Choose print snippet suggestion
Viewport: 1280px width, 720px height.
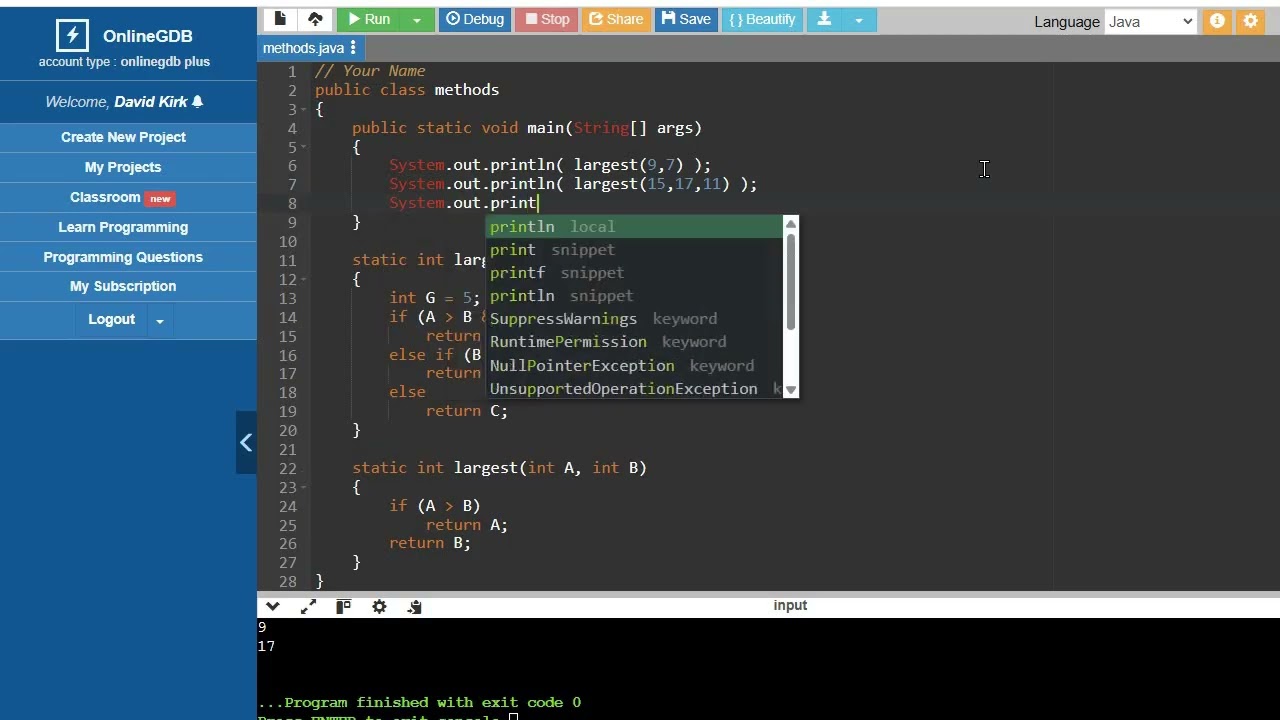click(634, 250)
